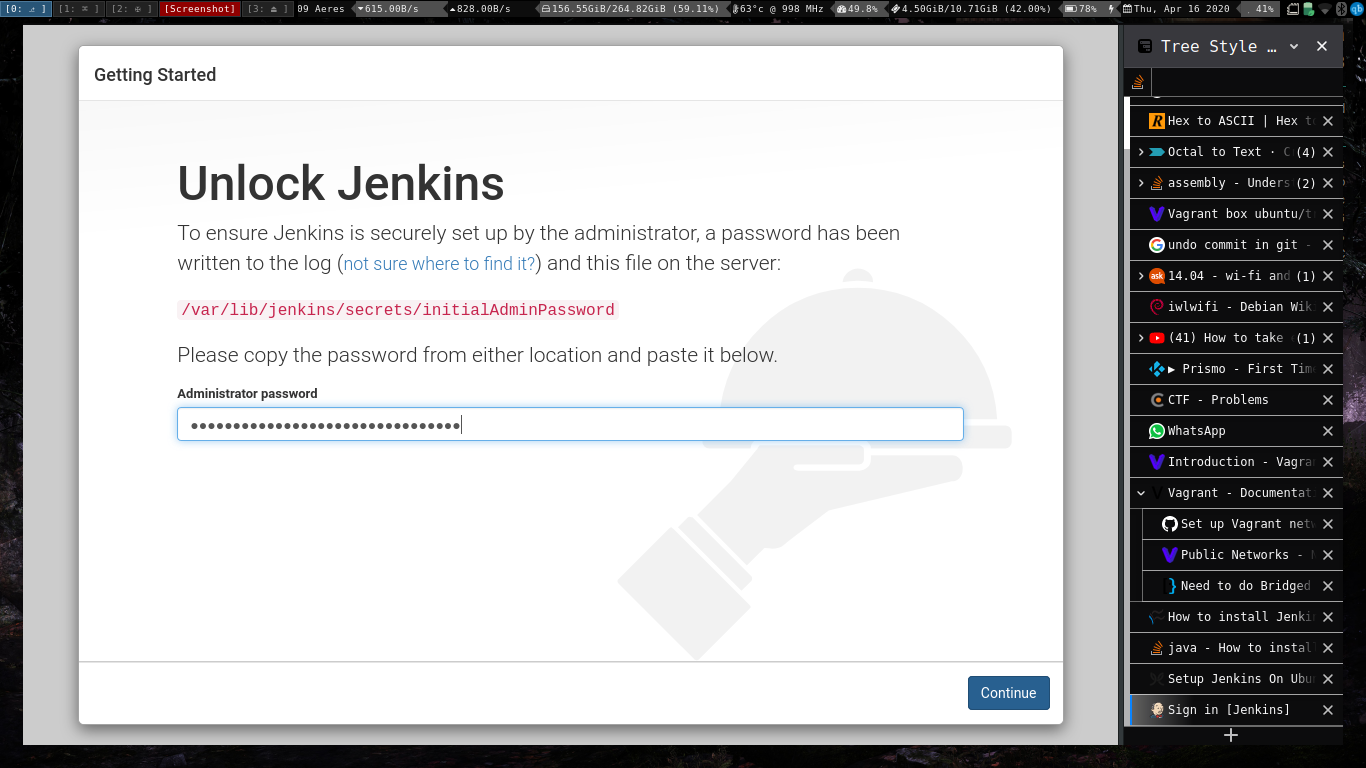
Task: Click the Need to do Bridged favicon
Action: pos(1170,586)
